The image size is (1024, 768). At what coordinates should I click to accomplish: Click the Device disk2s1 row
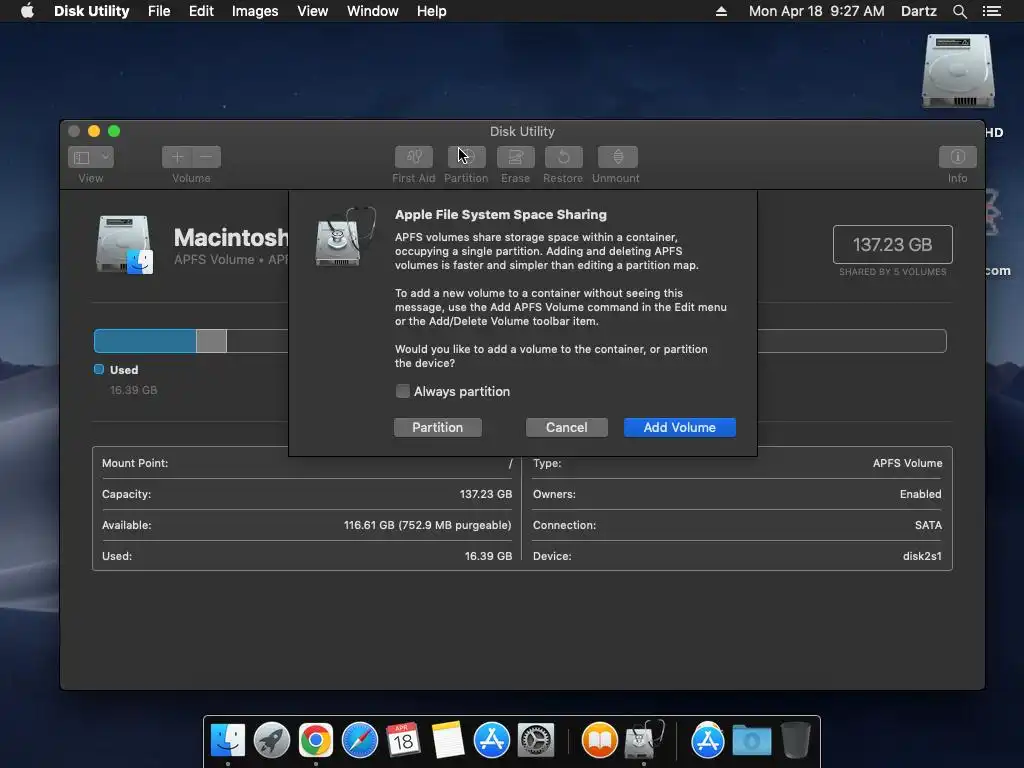[737, 556]
